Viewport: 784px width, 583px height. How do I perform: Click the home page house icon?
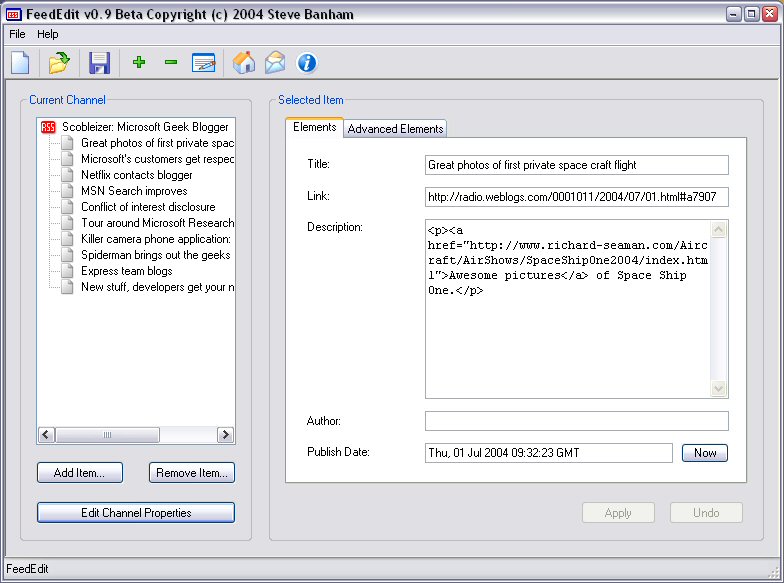[244, 63]
